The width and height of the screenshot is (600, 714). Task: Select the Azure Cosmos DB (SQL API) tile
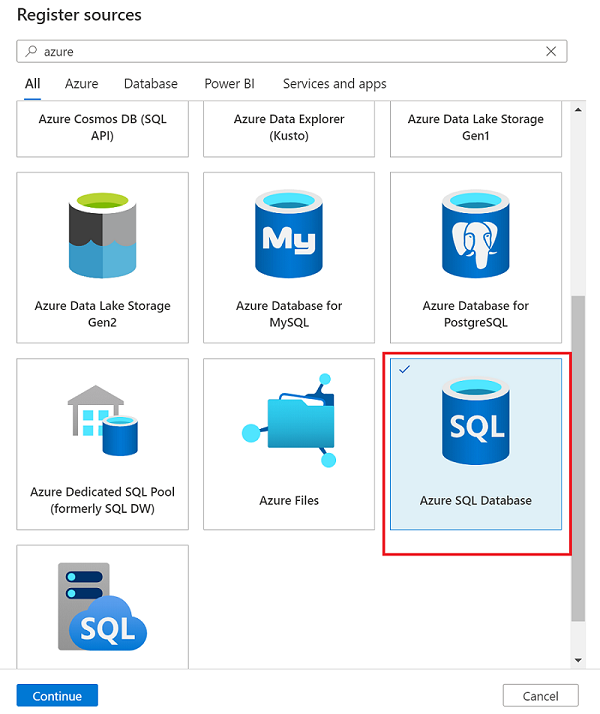click(102, 129)
